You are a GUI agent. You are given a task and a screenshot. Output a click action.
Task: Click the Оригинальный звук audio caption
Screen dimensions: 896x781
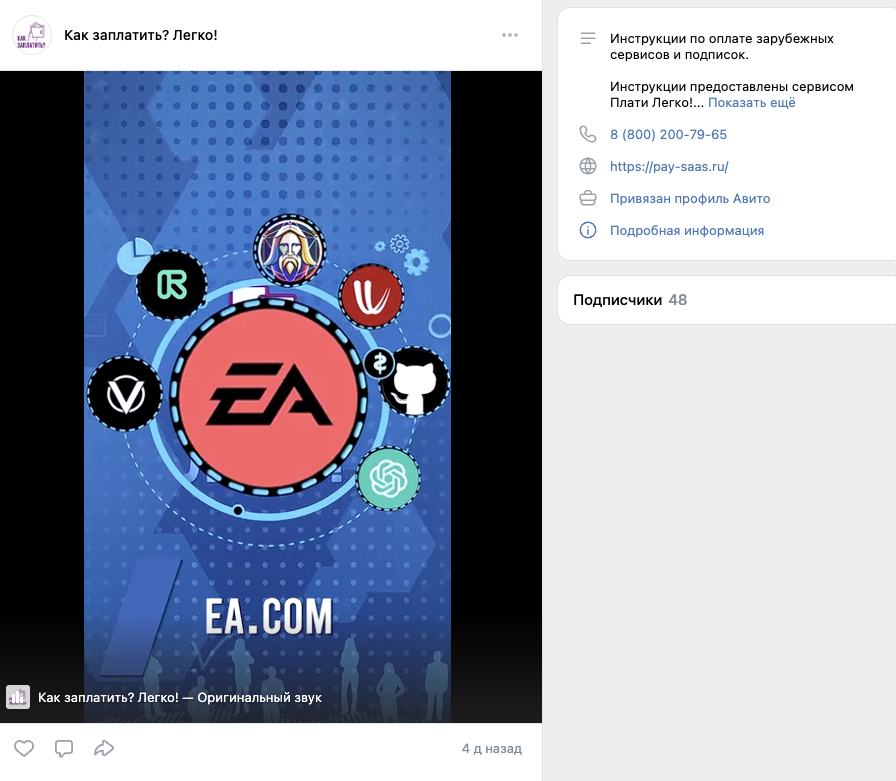[179, 698]
